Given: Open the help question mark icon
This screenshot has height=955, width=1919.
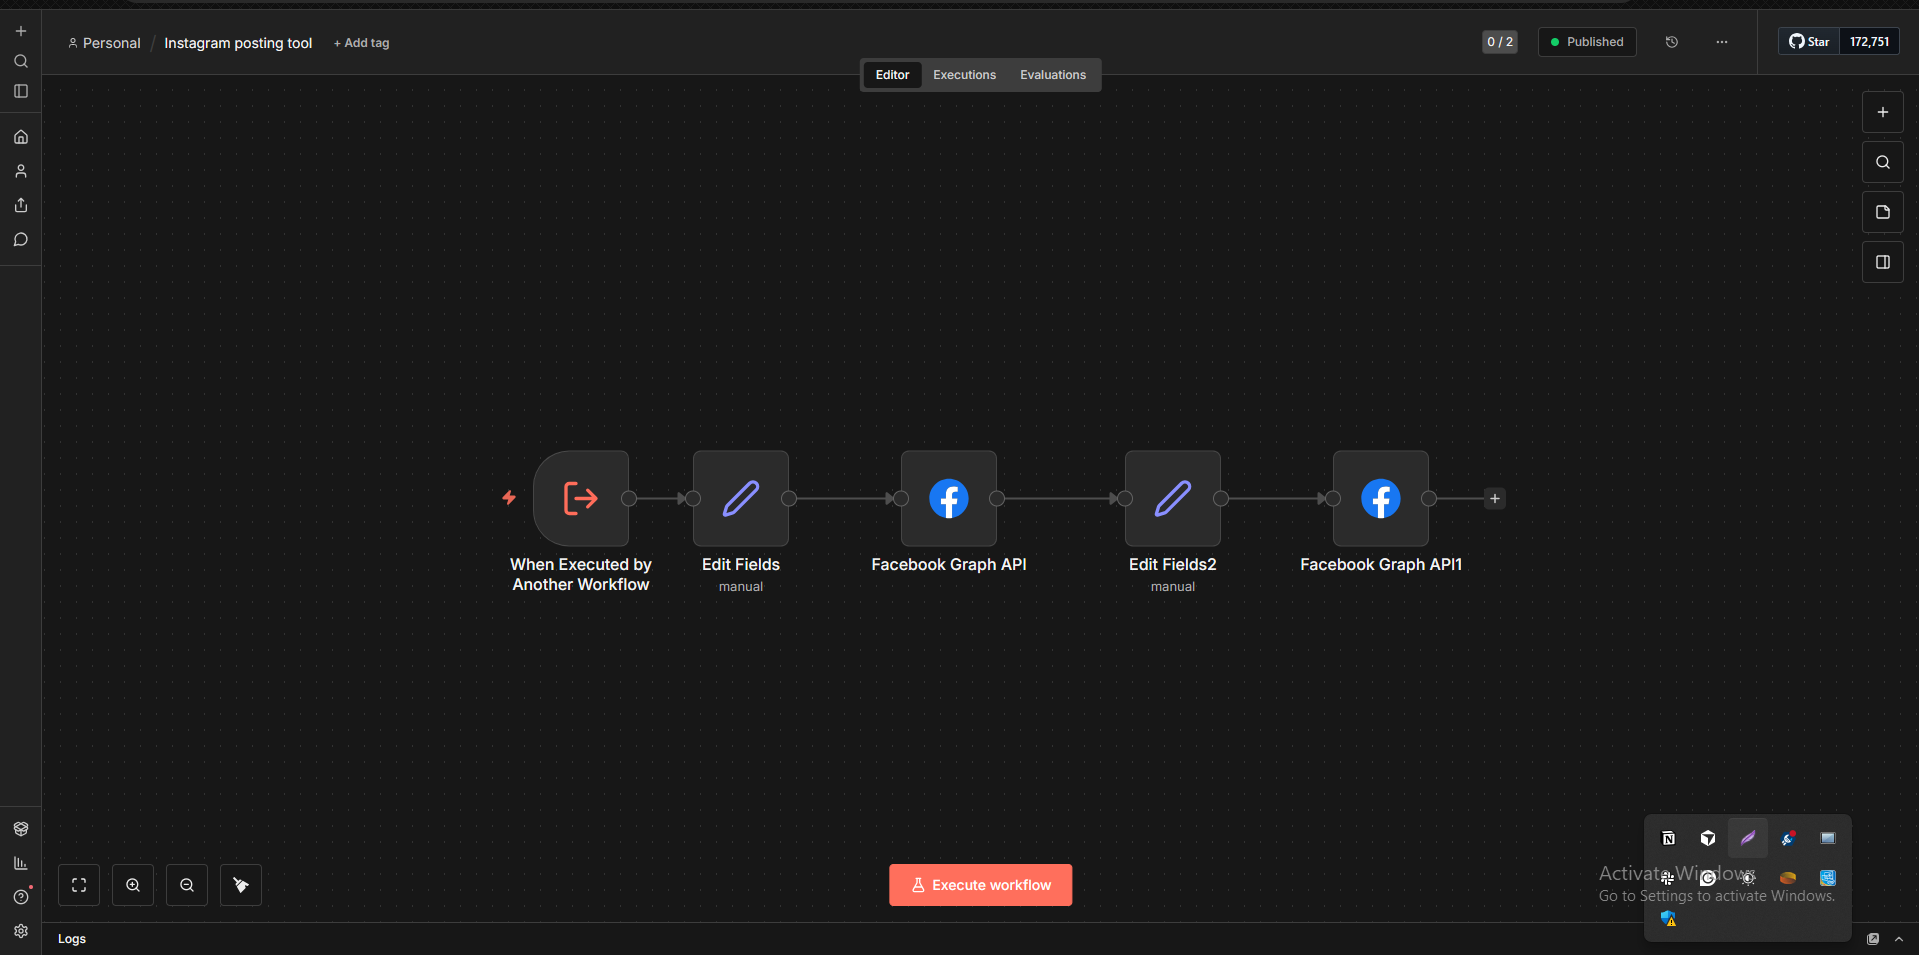Looking at the screenshot, I should (21, 897).
